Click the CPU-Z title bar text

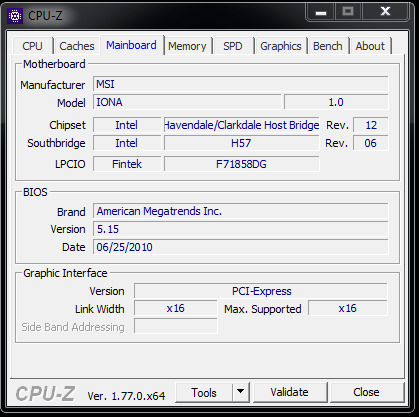(45, 16)
